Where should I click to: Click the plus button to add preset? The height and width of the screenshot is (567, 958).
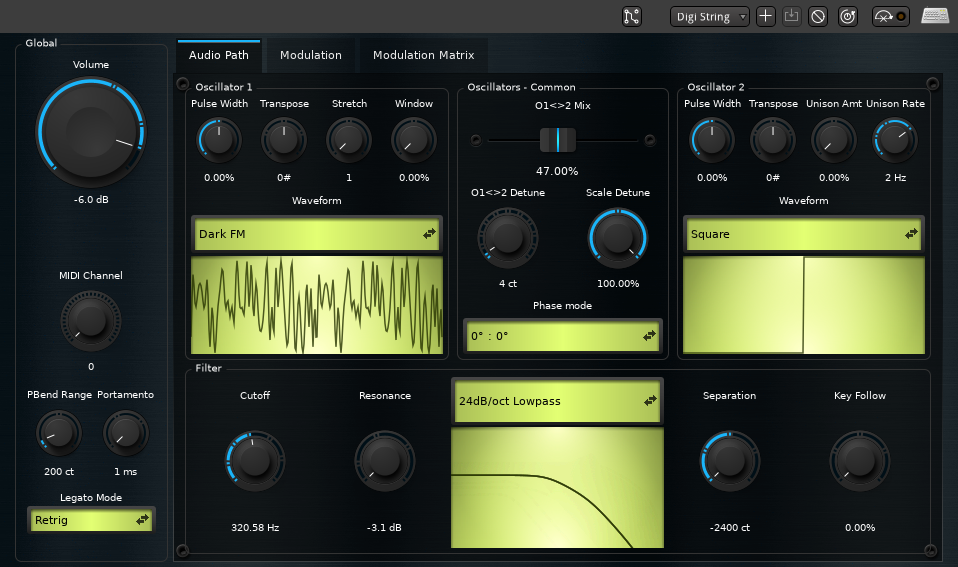(x=765, y=16)
